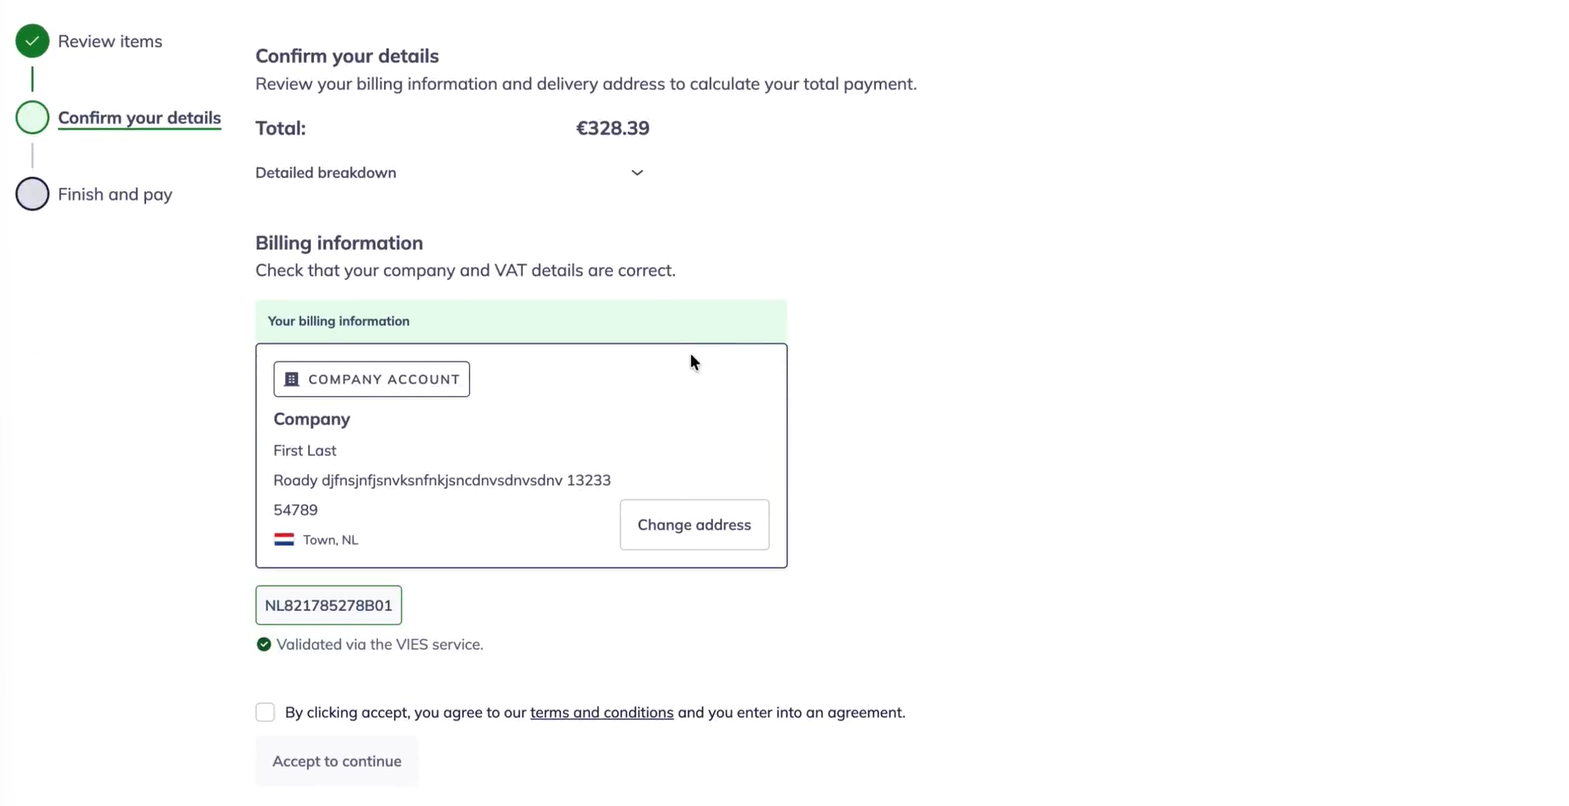The width and height of the screenshot is (1569, 806).
Task: Click the building icon in Company Account badge
Action: (292, 380)
